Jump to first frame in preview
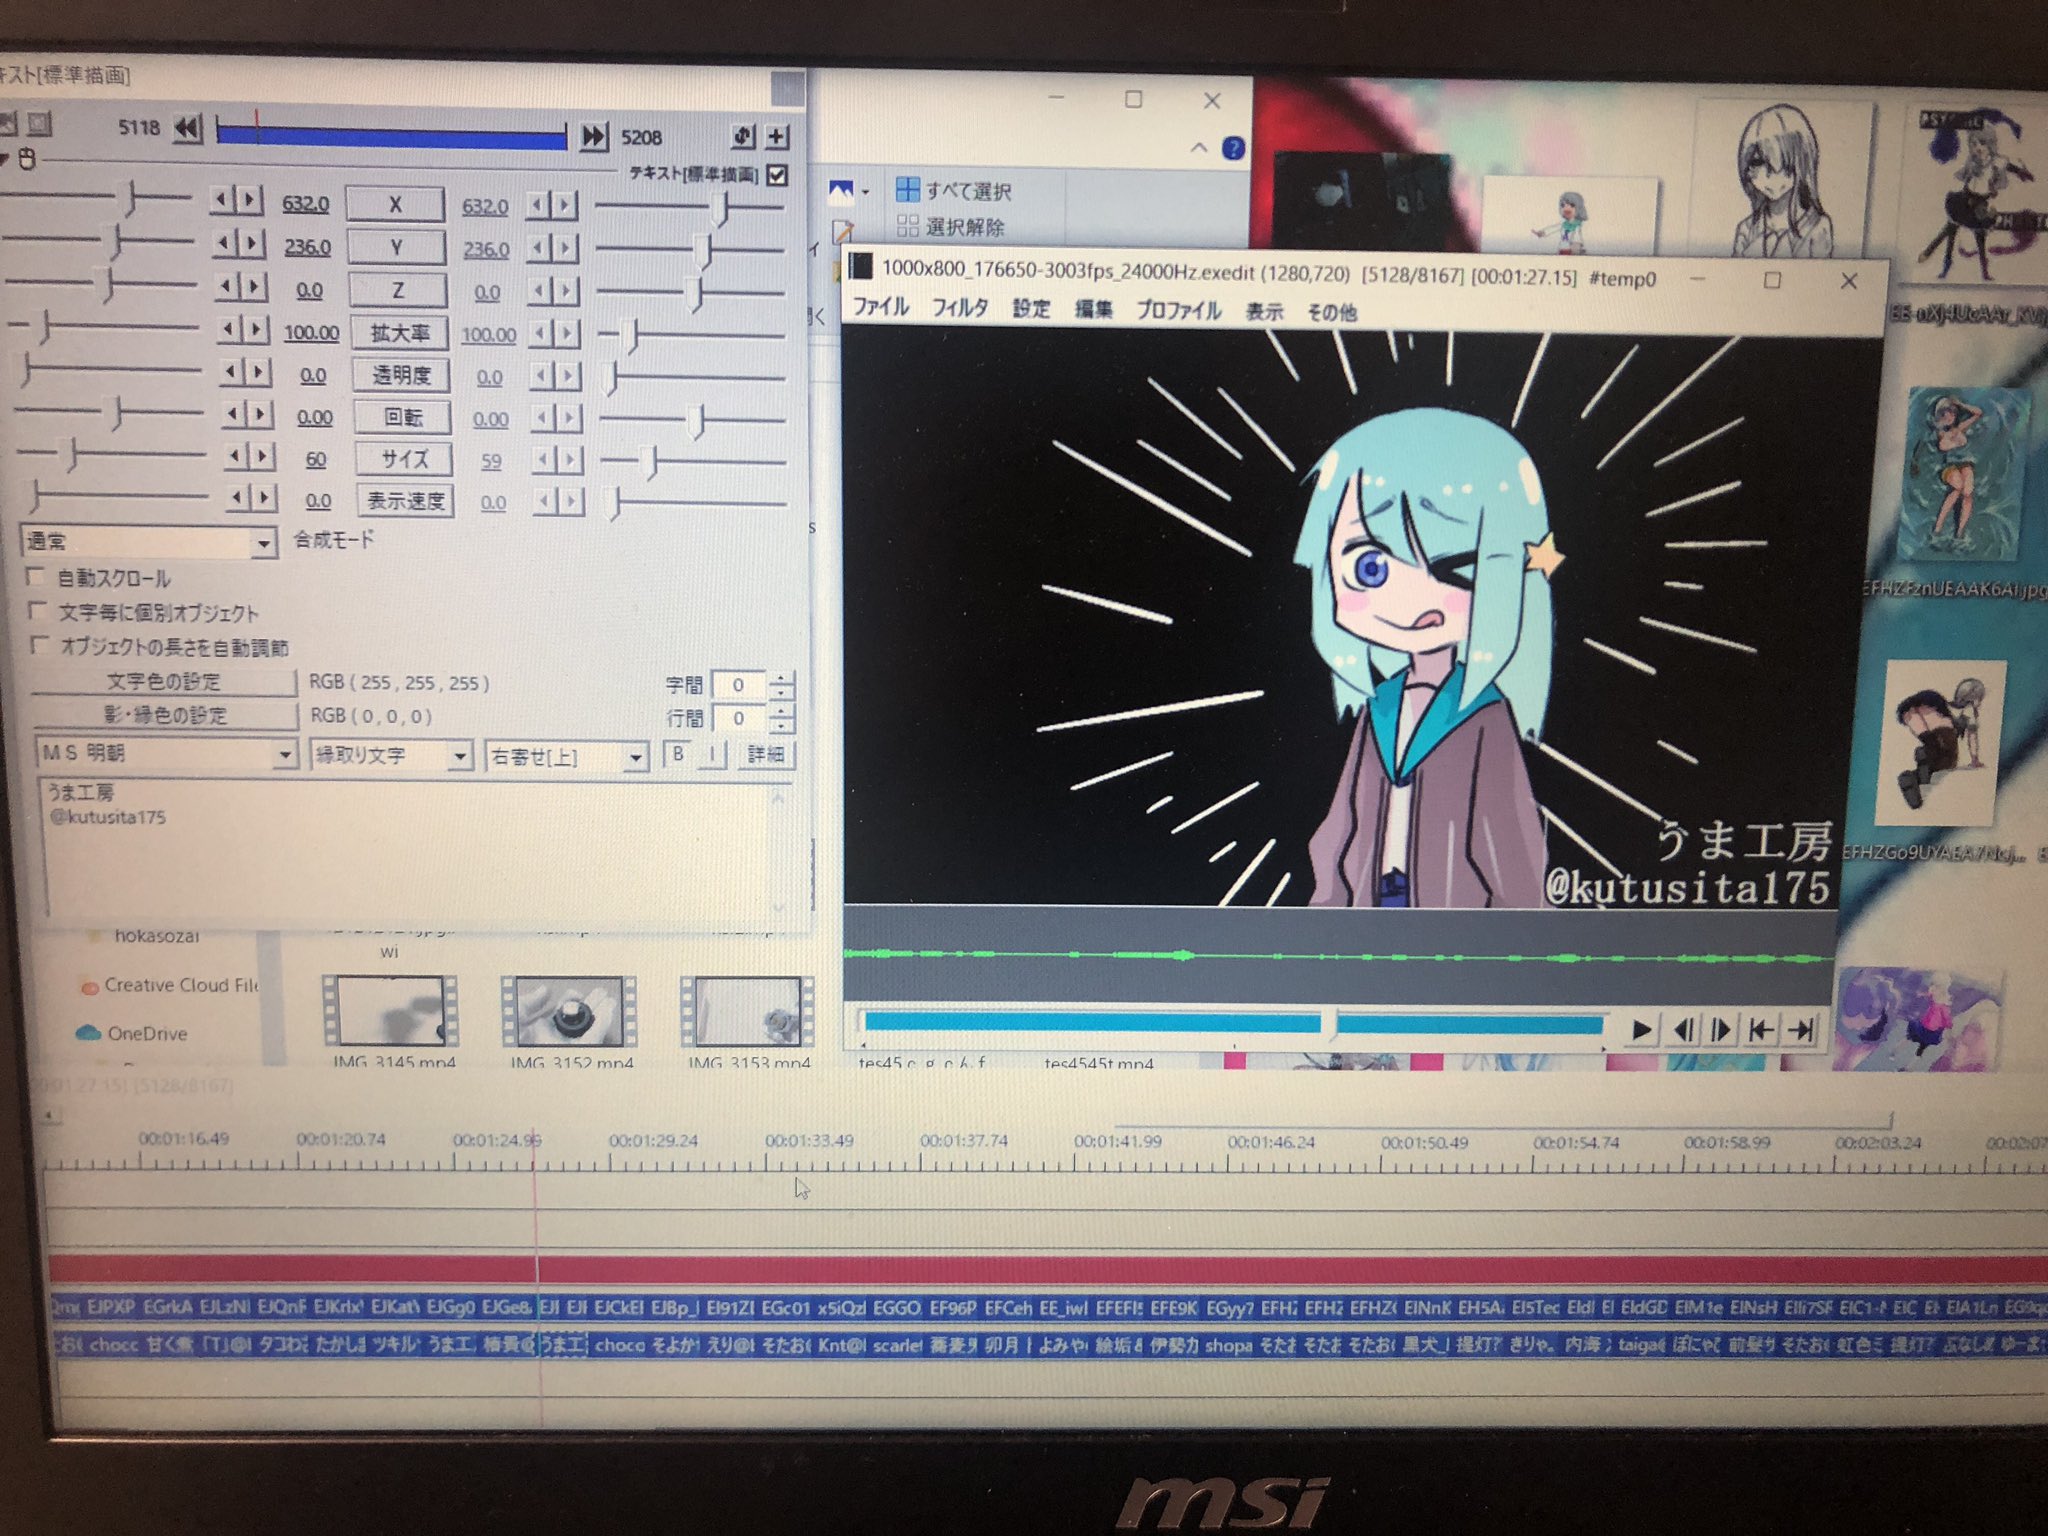The image size is (2048, 1536). point(1760,1029)
